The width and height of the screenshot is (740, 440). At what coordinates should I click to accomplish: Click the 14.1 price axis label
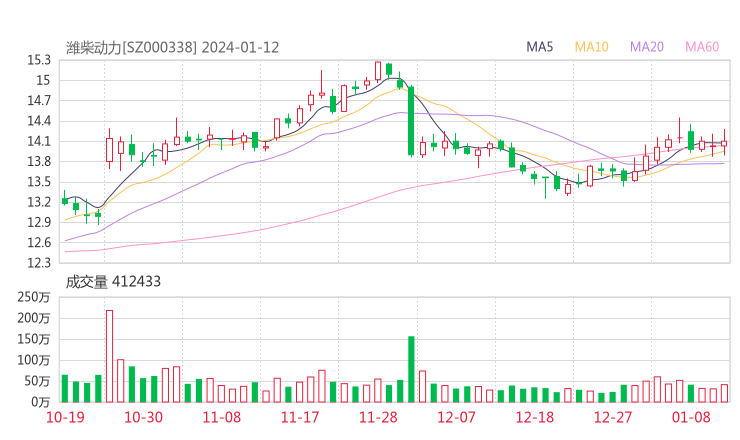tap(39, 141)
